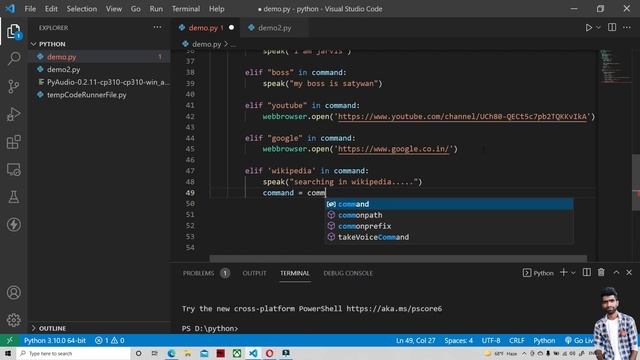Screen dimensions: 640x360
Task: Switch to the OUTPUT panel tab
Action: [254, 273]
